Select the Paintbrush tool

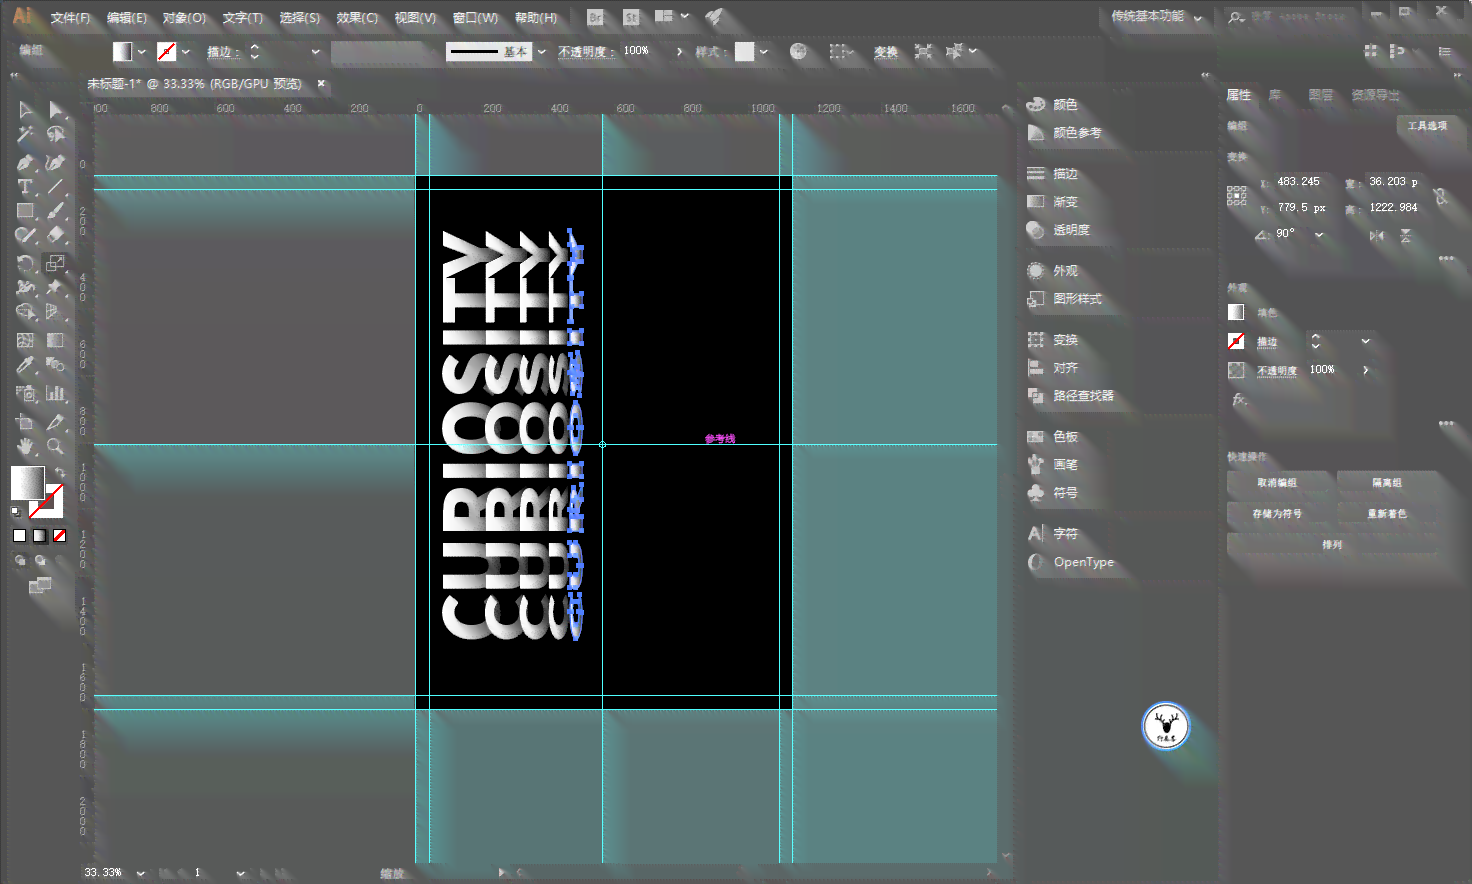[55, 211]
